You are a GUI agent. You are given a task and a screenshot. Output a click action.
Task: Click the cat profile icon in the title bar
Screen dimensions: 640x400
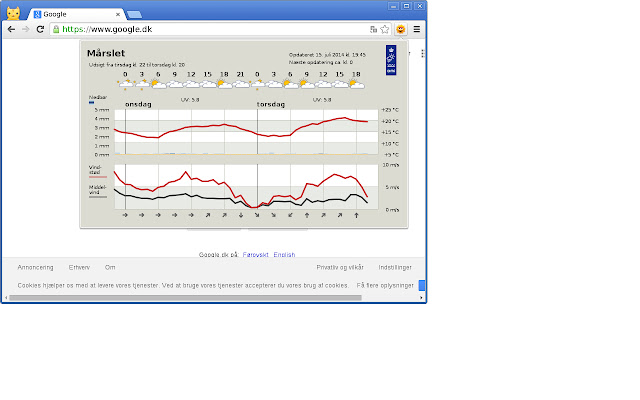[15, 13]
